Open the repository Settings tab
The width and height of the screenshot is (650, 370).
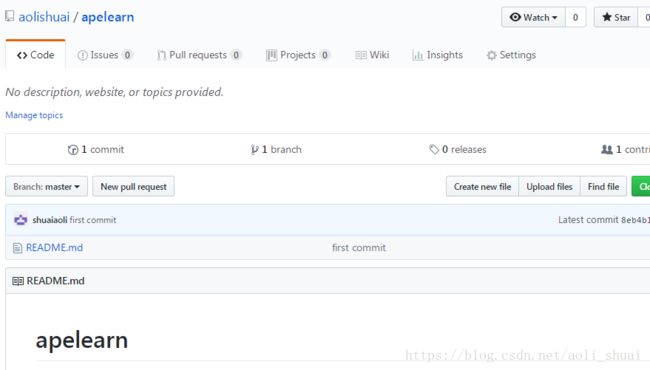(x=511, y=55)
